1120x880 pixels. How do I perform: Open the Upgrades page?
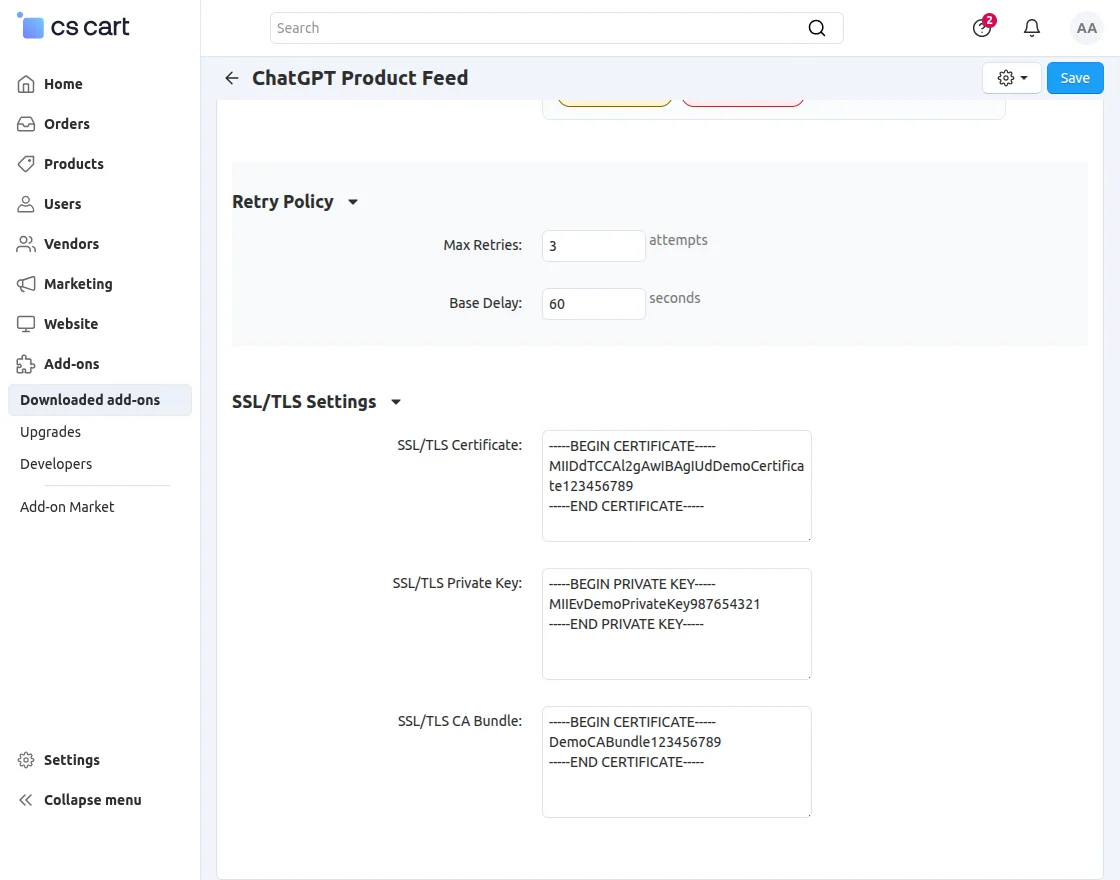click(x=50, y=432)
